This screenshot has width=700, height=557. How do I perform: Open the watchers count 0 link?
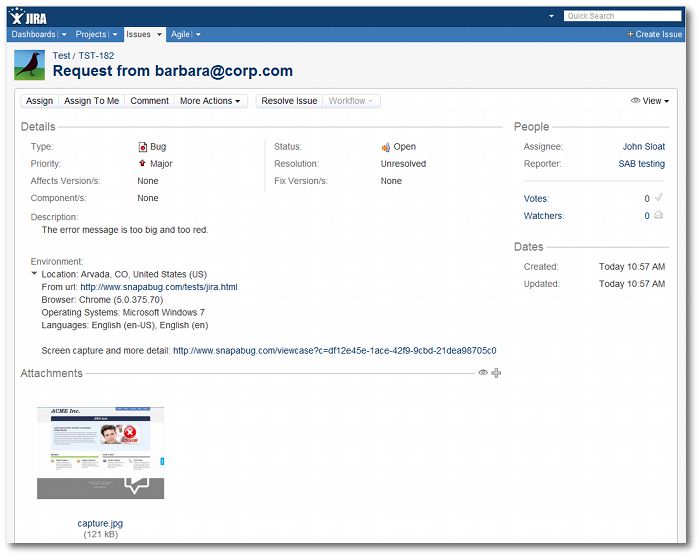click(647, 216)
